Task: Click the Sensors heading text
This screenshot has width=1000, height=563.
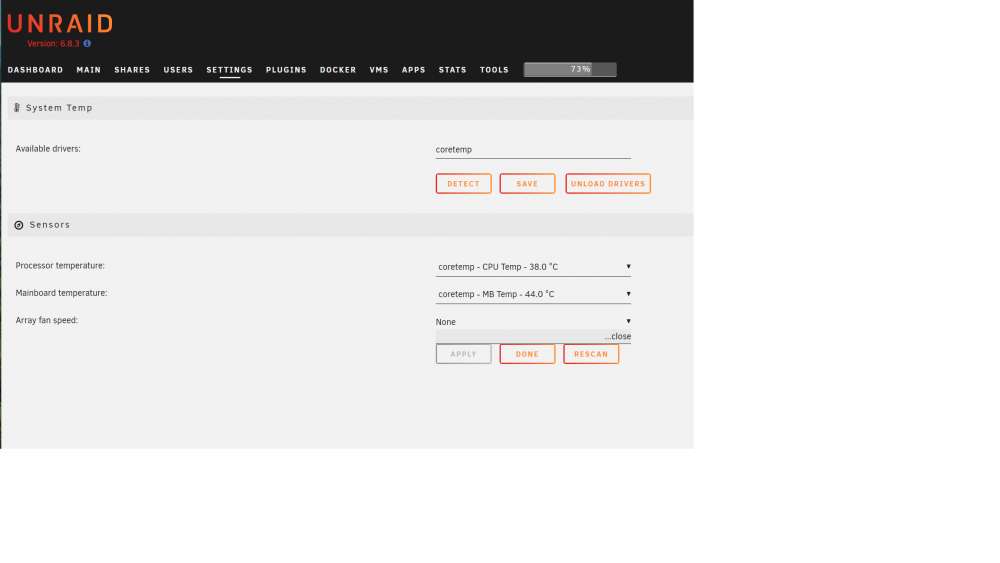Action: coord(50,225)
